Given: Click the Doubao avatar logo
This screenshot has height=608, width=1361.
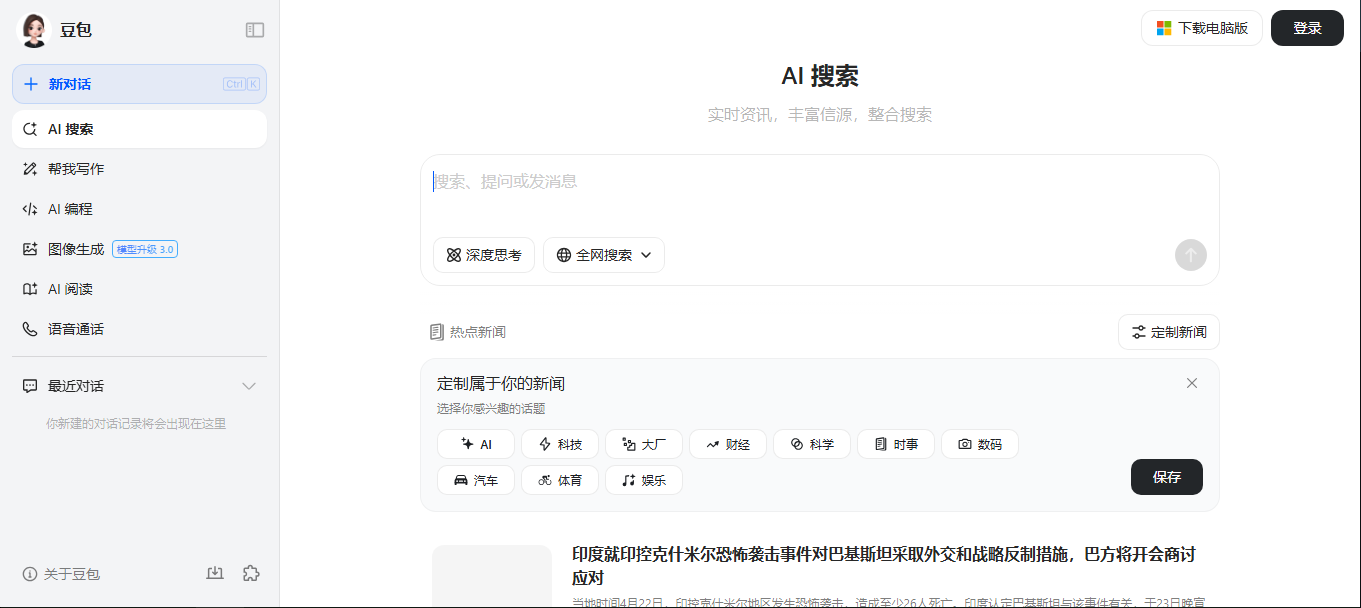Looking at the screenshot, I should pyautogui.click(x=34, y=30).
